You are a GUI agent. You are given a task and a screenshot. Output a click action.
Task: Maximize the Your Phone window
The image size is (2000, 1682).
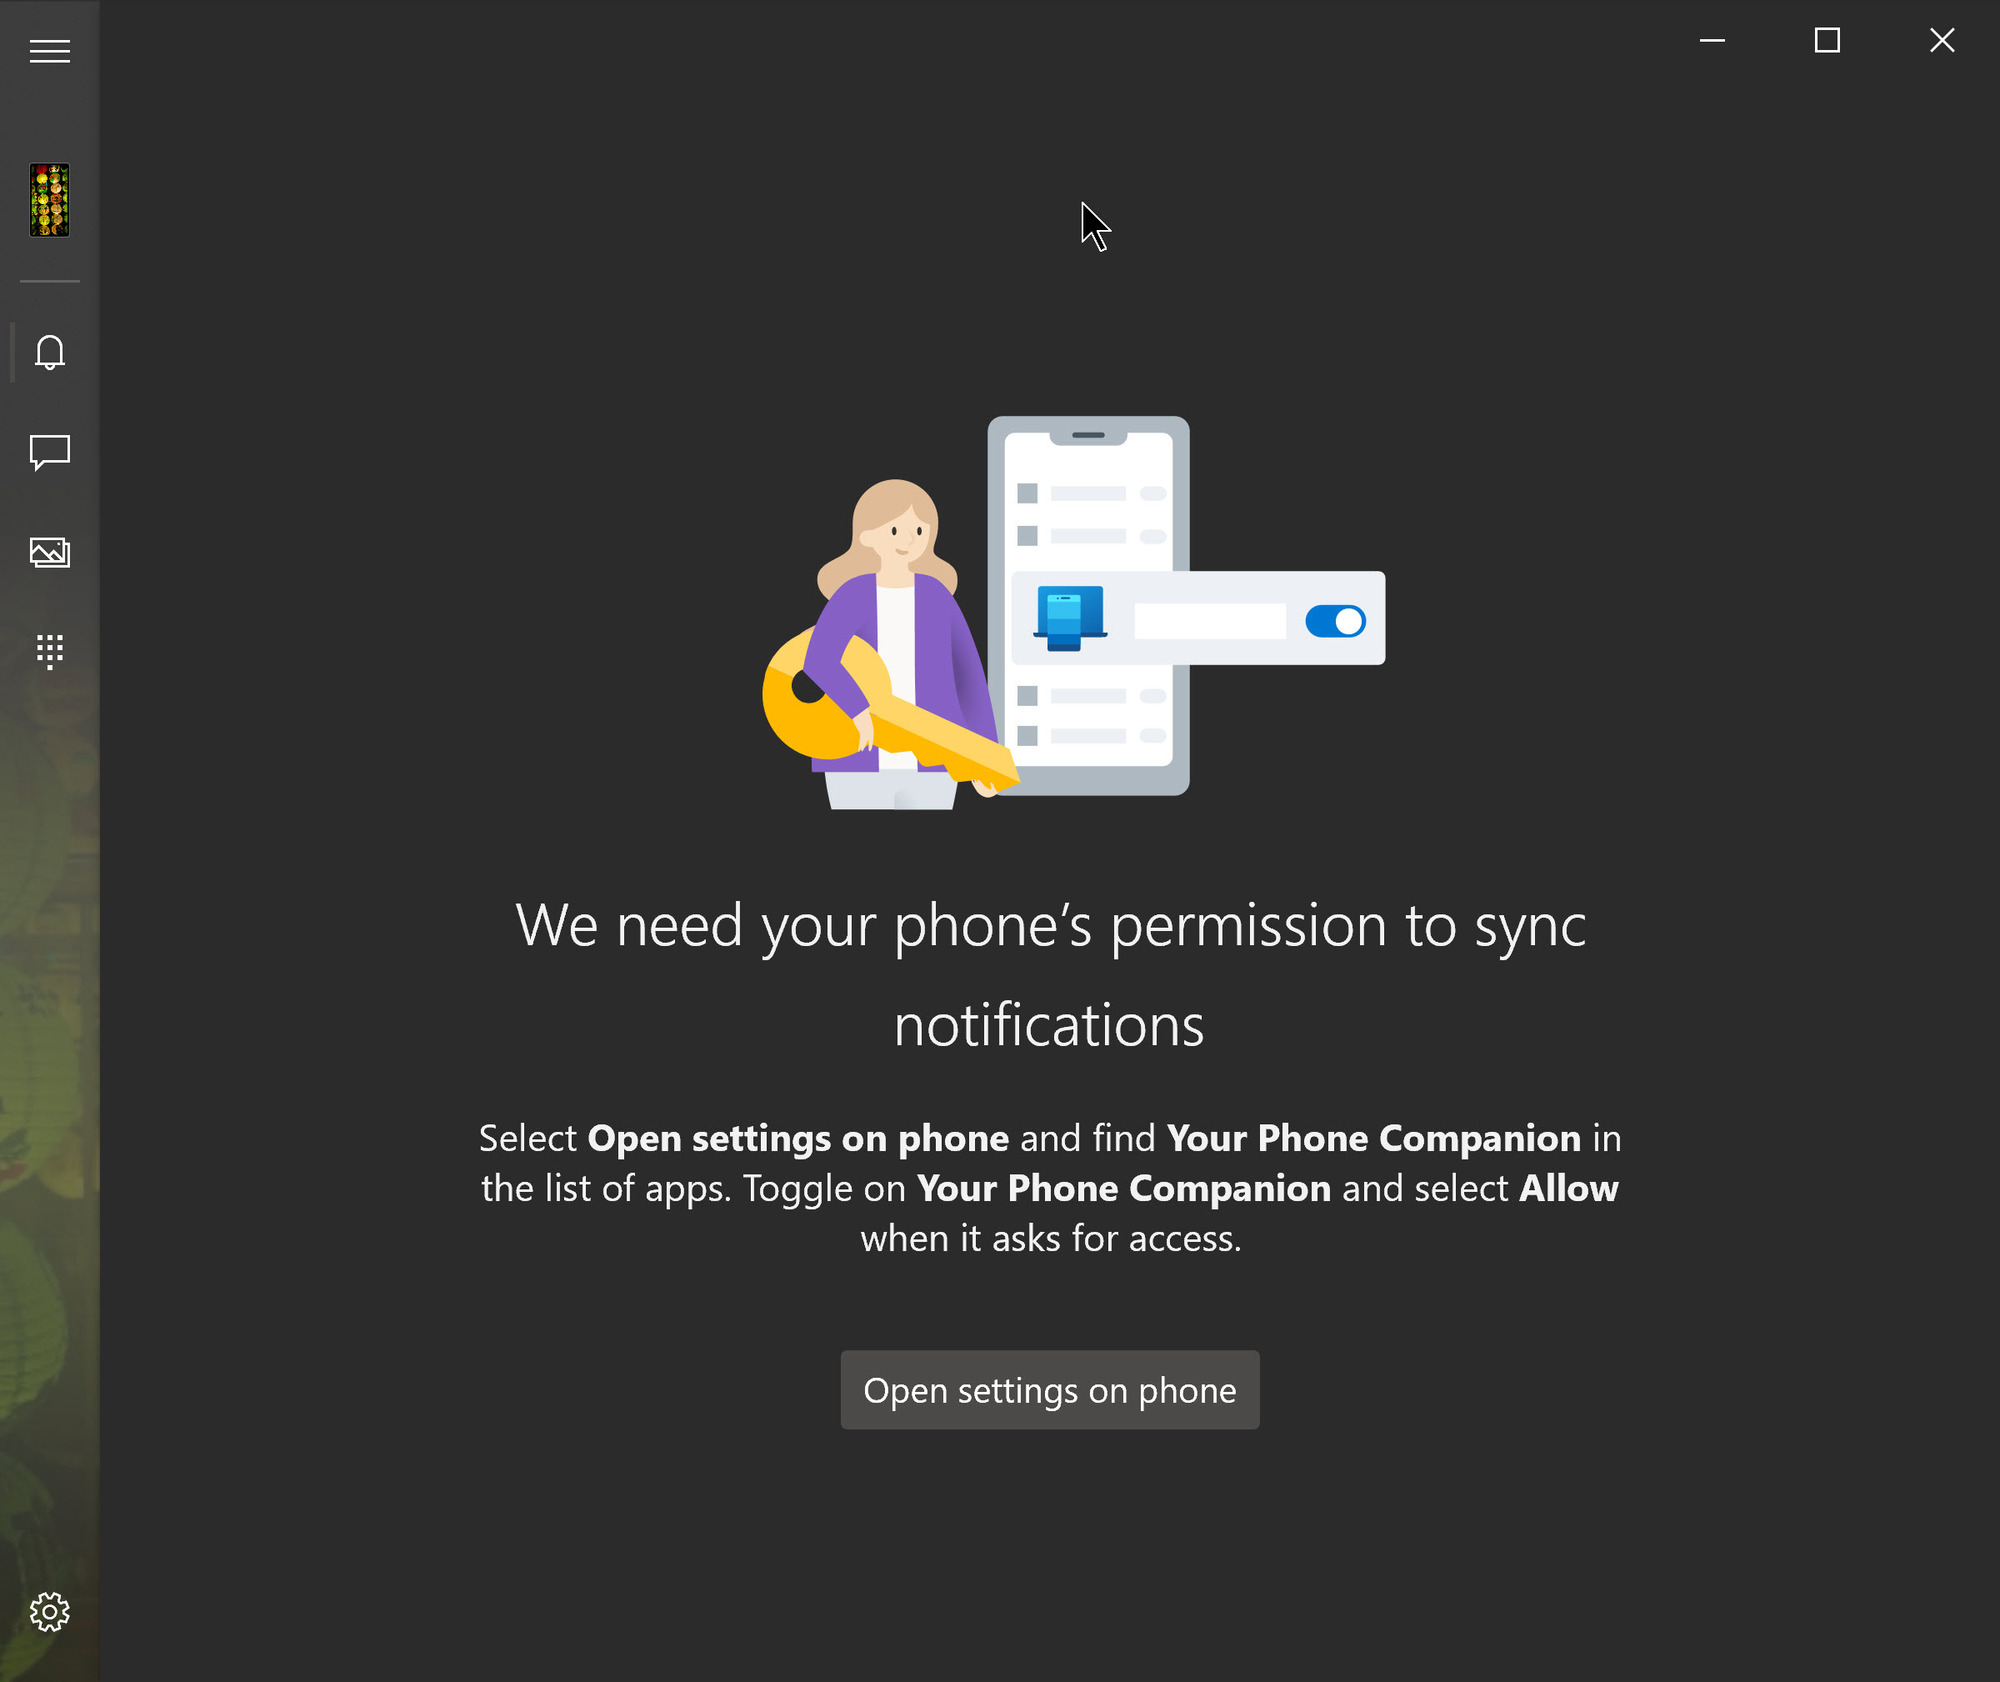[x=1827, y=40]
